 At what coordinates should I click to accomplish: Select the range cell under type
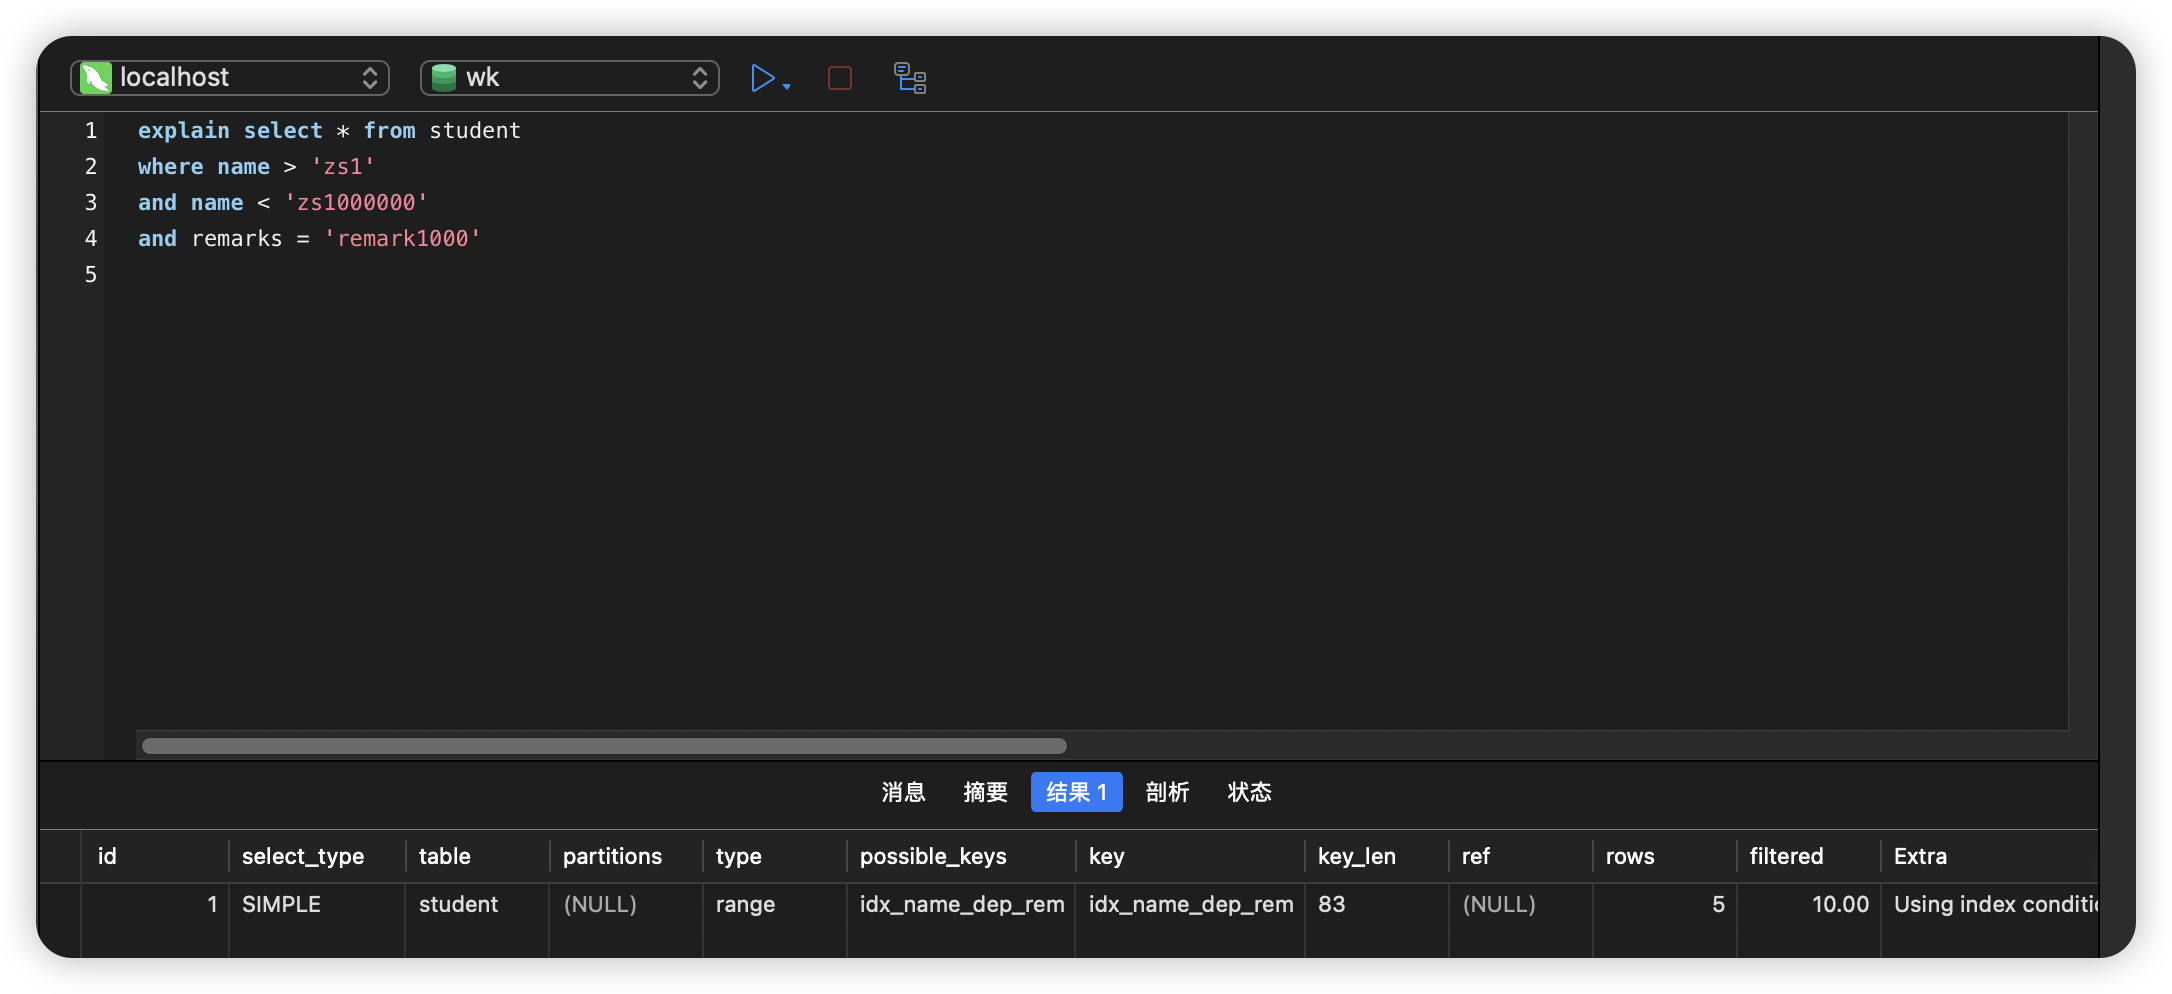point(775,904)
